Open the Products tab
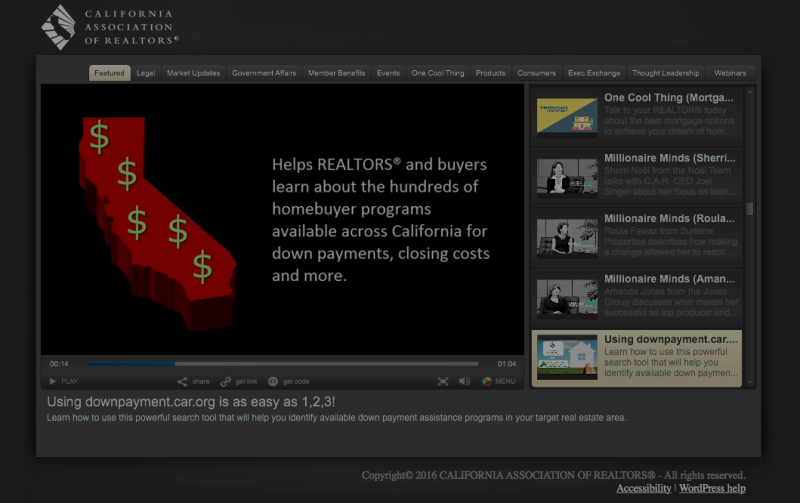Screen dimensions: 800x503 click(x=490, y=73)
